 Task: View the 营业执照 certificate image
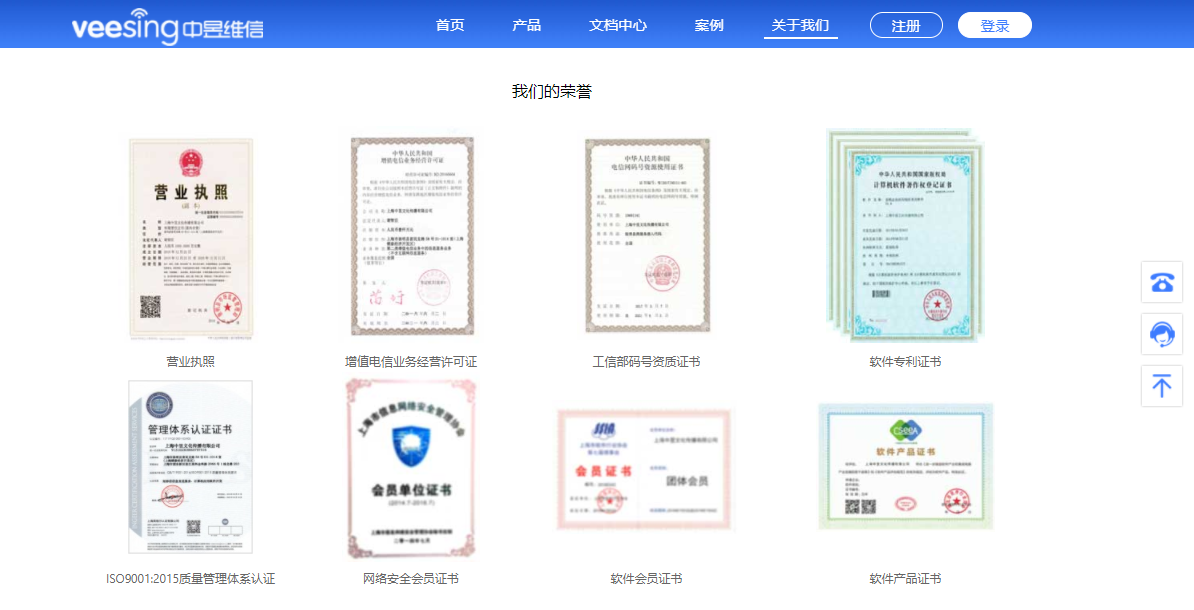coord(191,235)
